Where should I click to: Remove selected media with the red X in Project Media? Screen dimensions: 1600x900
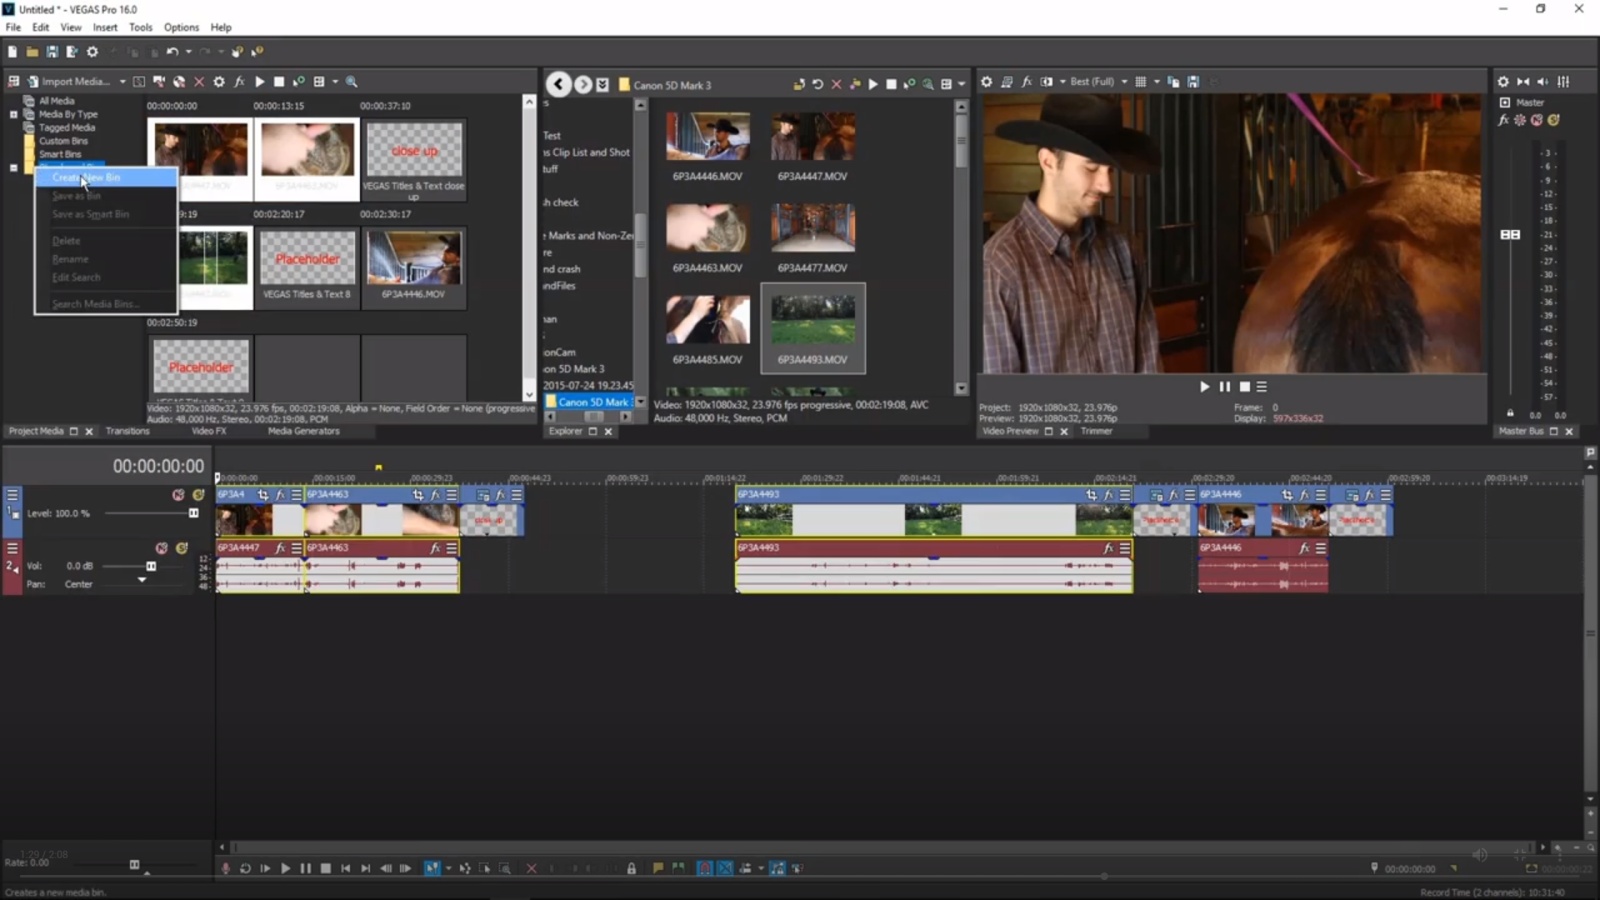pyautogui.click(x=199, y=82)
